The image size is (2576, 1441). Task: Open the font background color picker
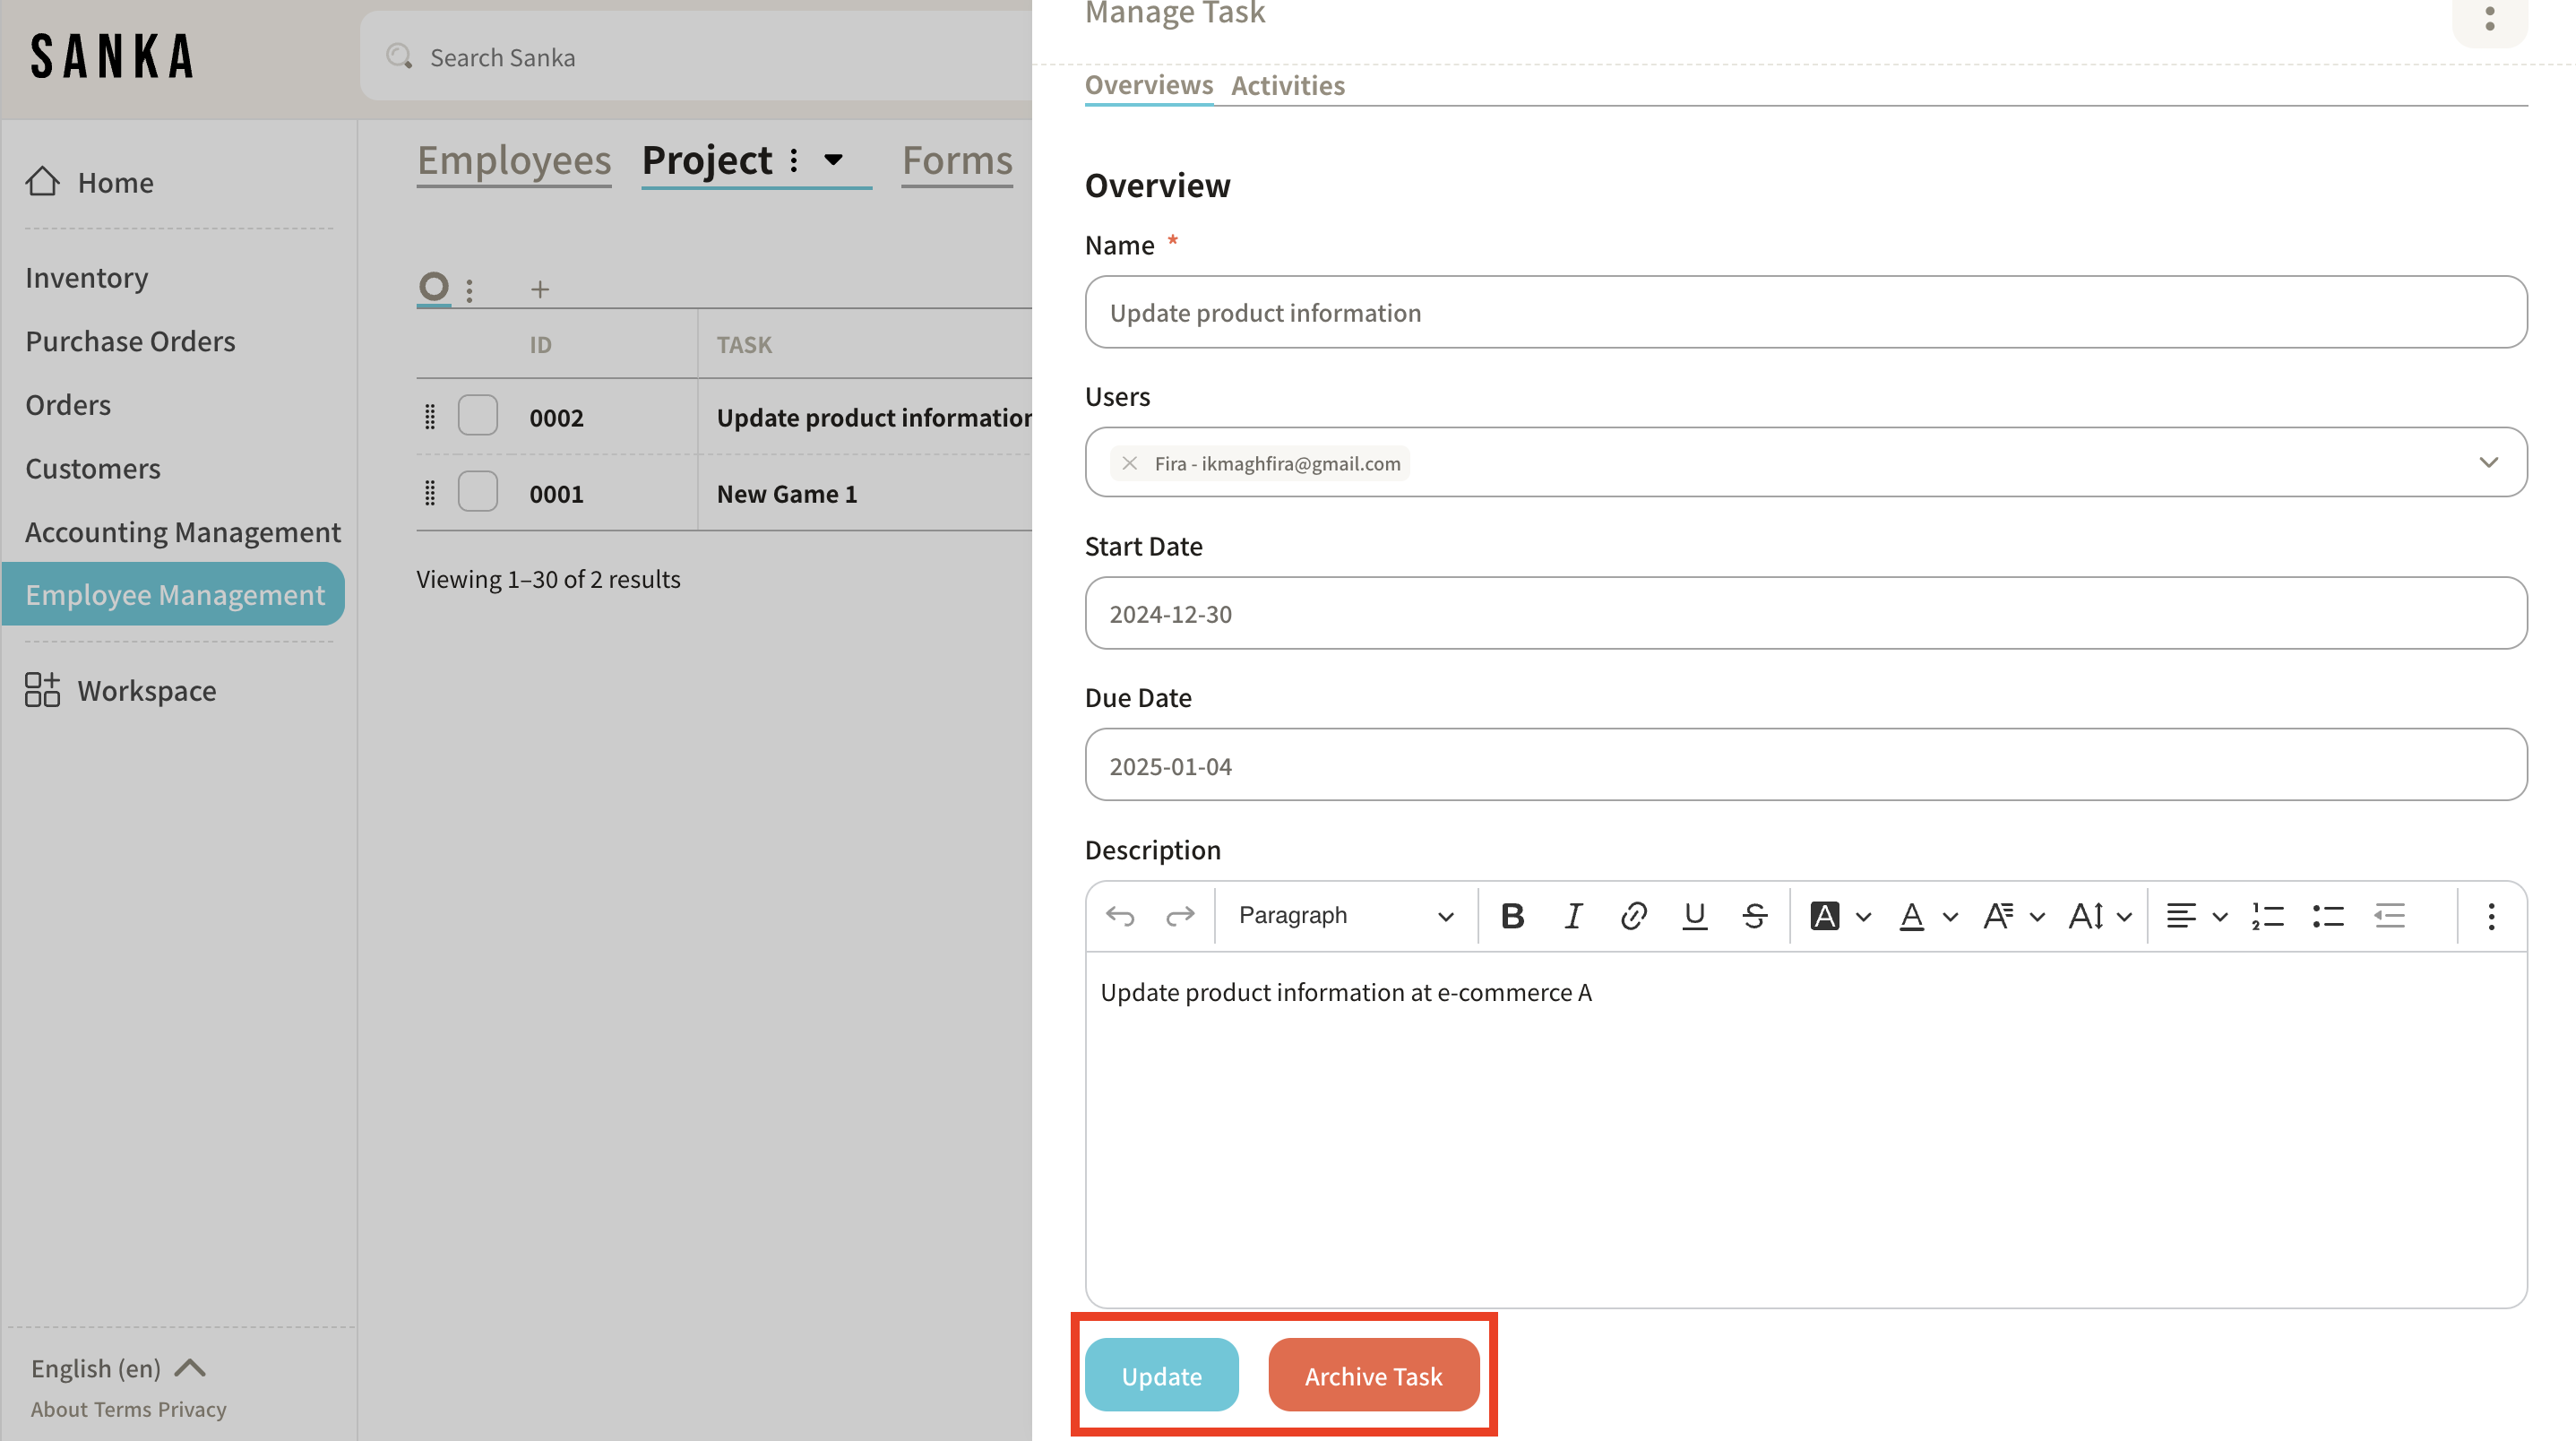pos(1824,916)
